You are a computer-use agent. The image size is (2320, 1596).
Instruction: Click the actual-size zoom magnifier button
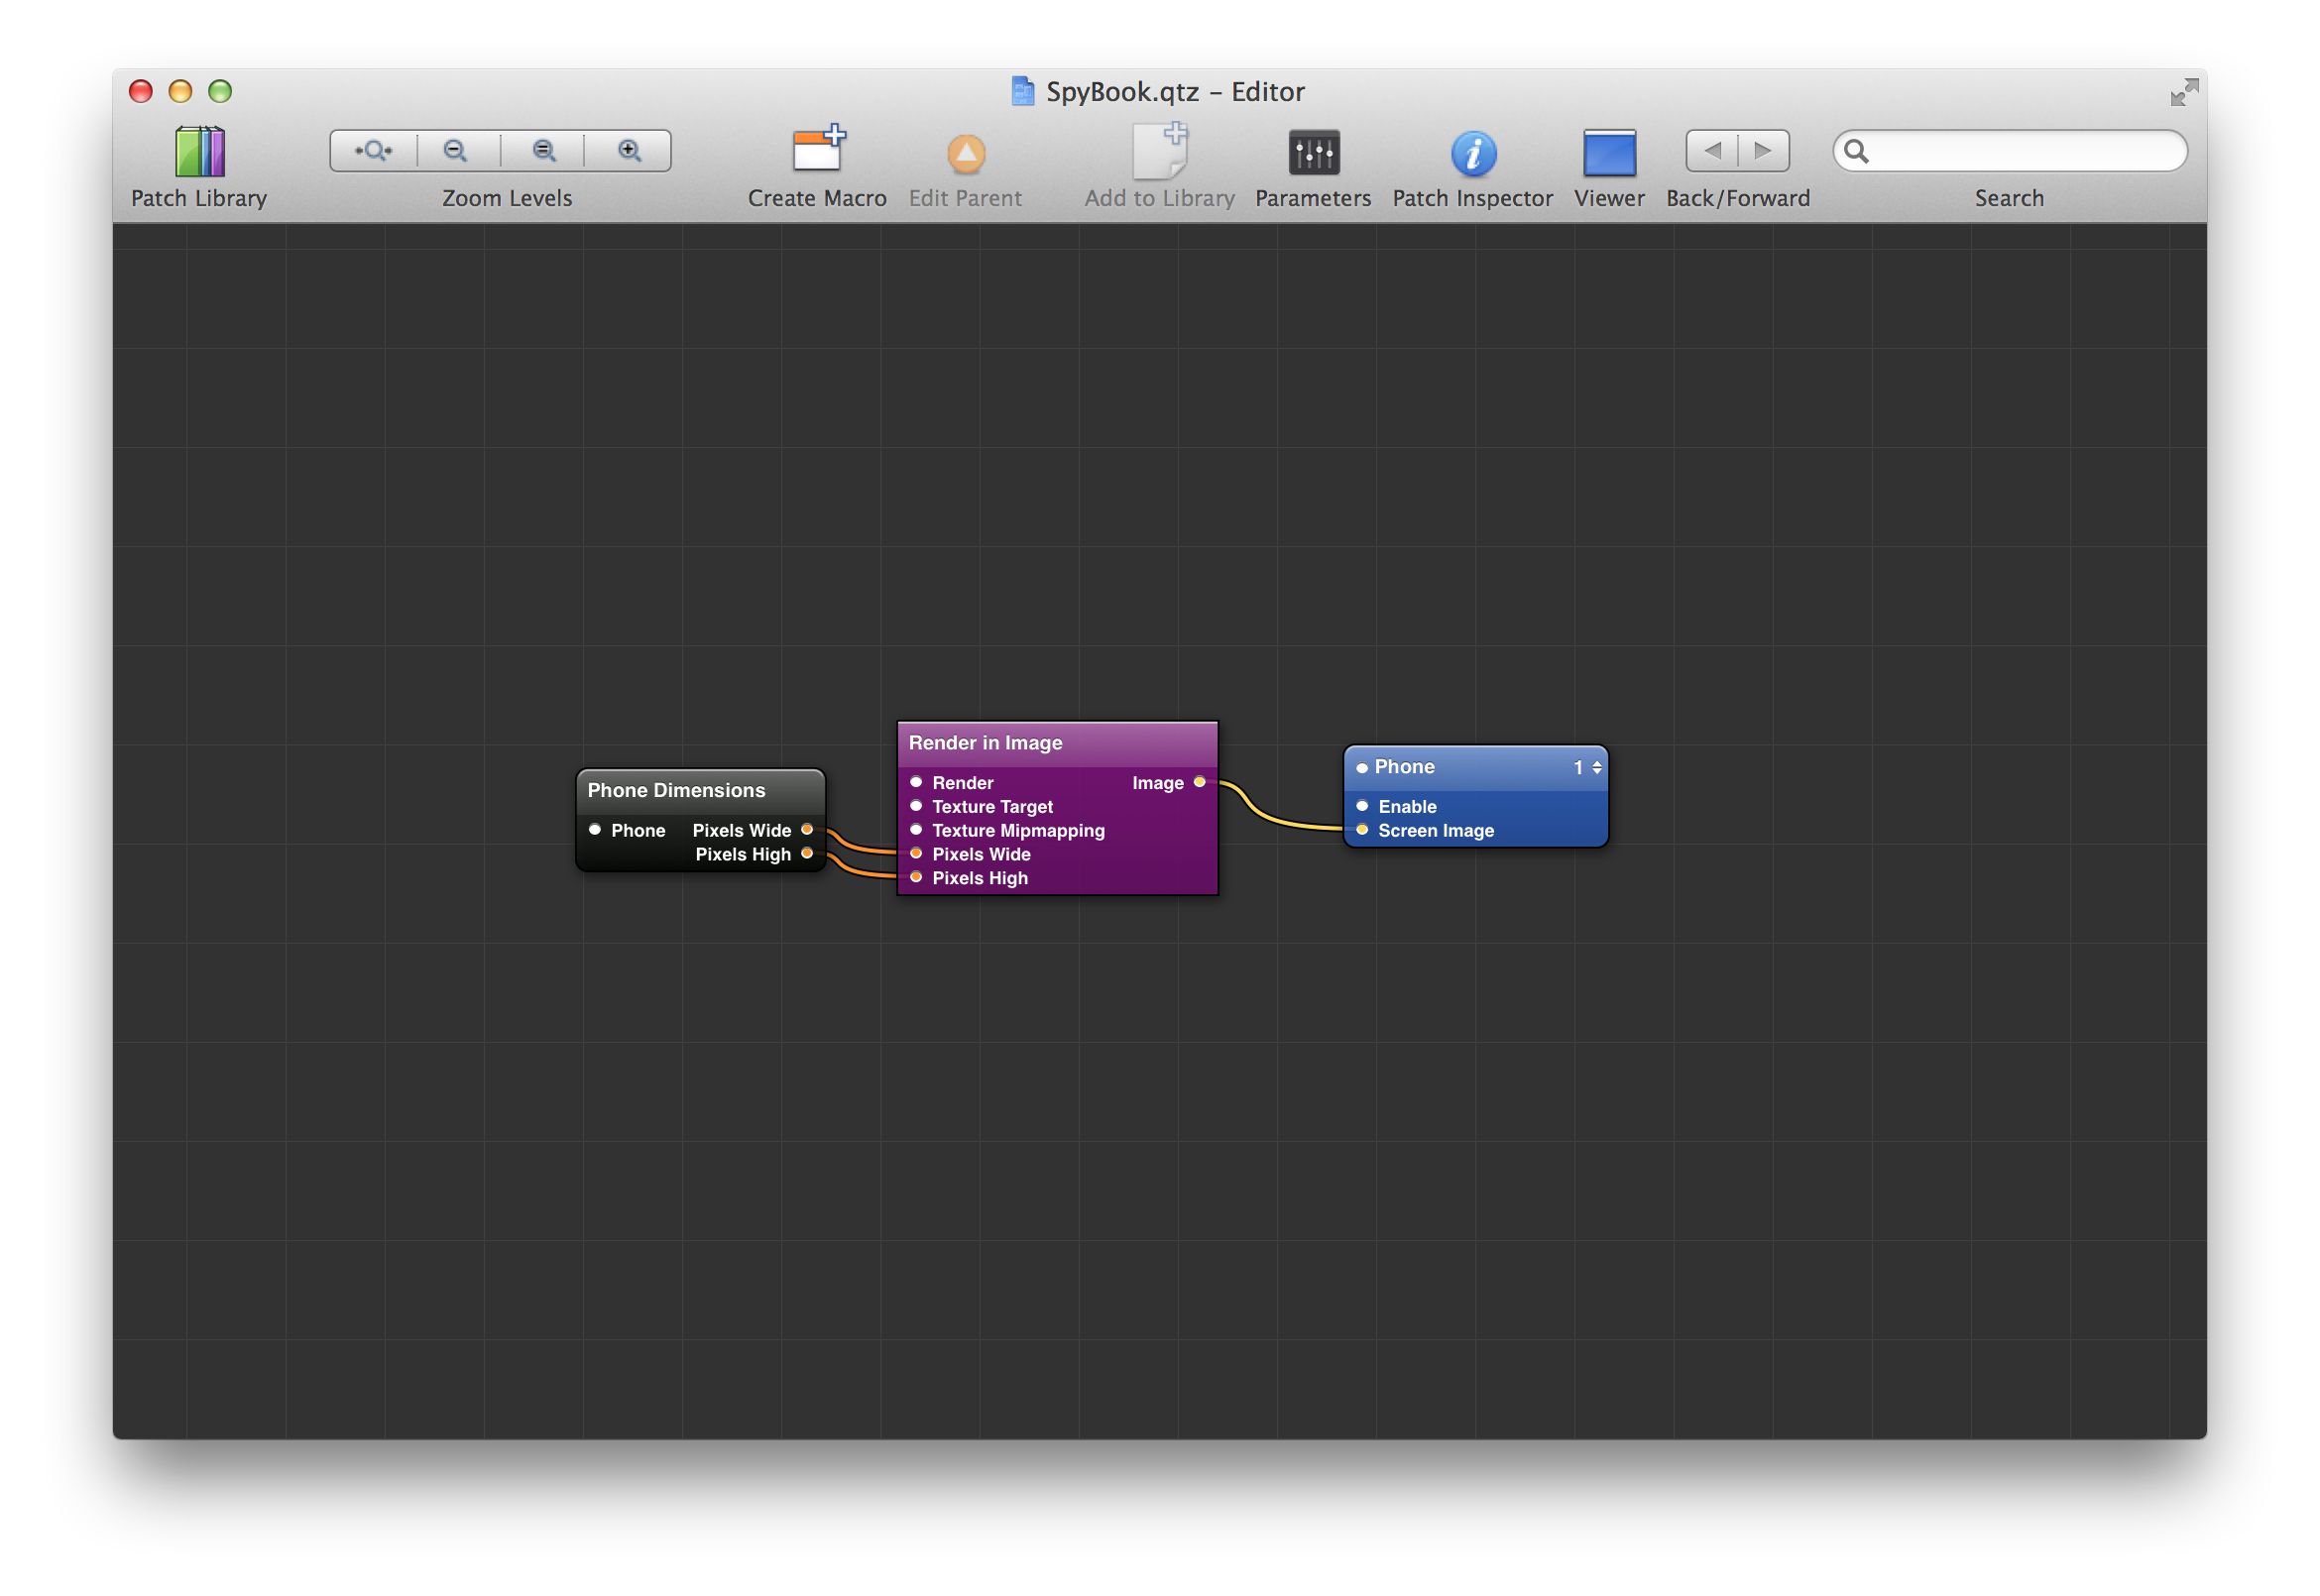[544, 151]
